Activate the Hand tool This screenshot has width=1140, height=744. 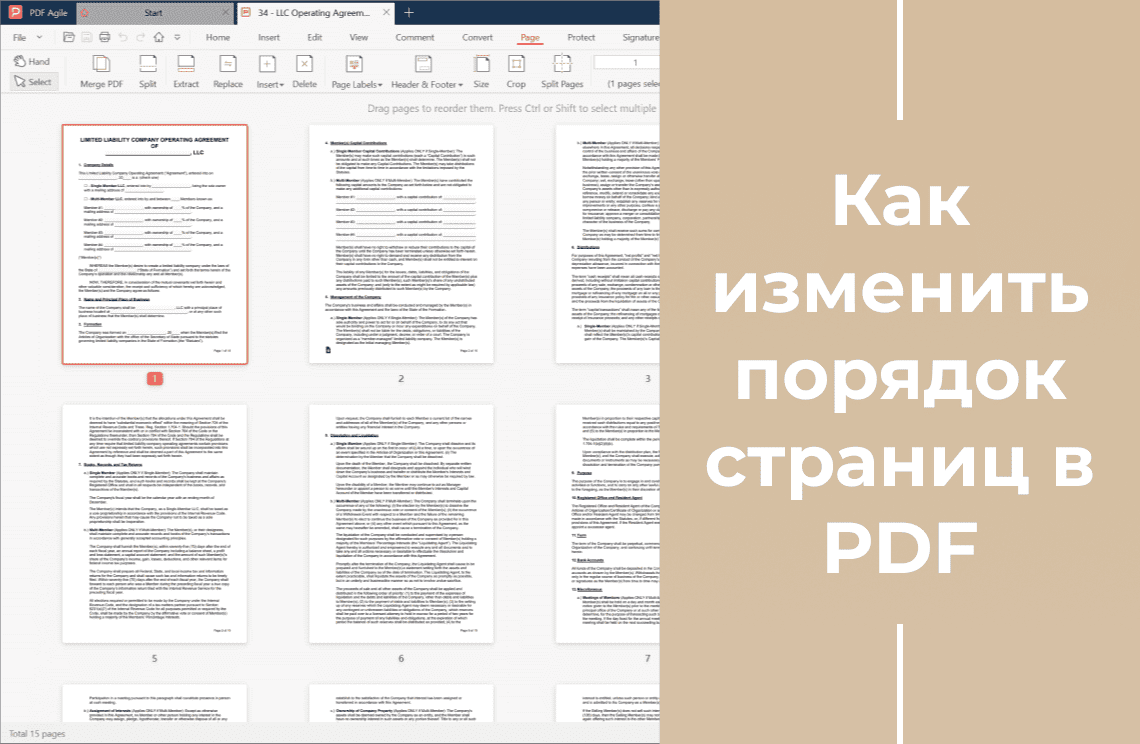tap(31, 61)
